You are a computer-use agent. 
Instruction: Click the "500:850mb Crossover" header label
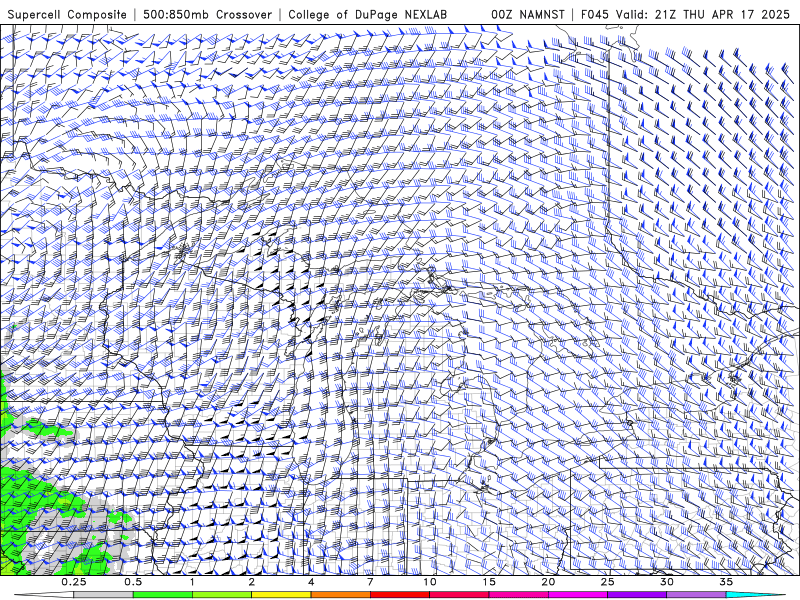(x=207, y=15)
